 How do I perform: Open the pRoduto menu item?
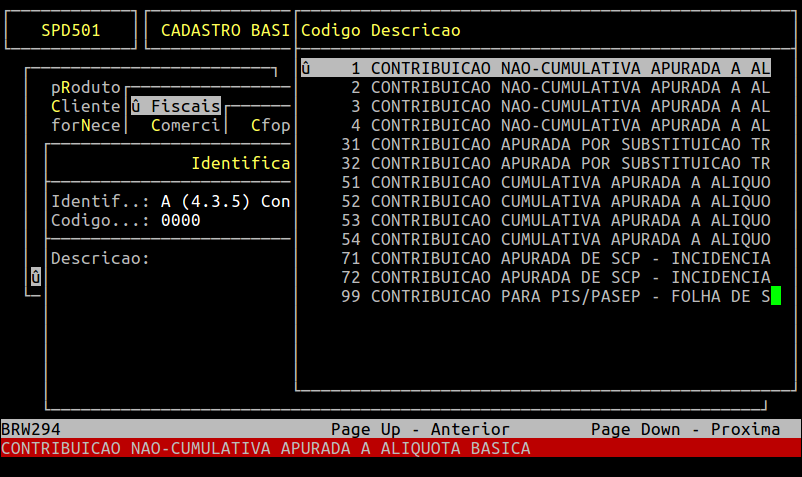point(85,87)
